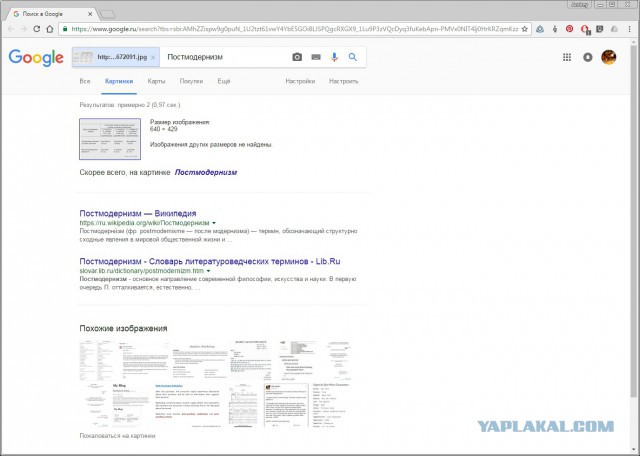
Task: Click the 'slovar.lib.ru/dictionary/postmodernizm.htm' URL text
Action: click(x=141, y=271)
